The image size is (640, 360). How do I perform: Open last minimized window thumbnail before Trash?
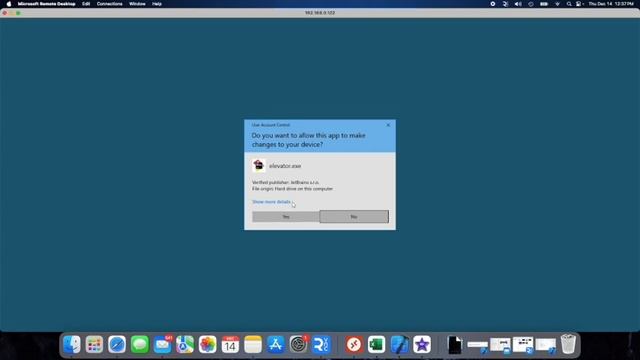pyautogui.click(x=546, y=345)
